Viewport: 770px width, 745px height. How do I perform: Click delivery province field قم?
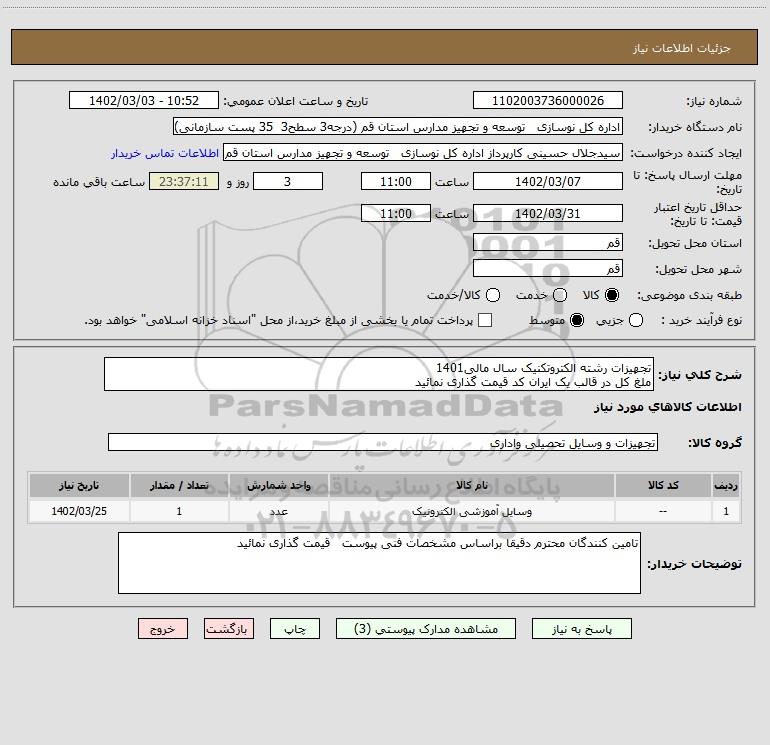point(548,242)
